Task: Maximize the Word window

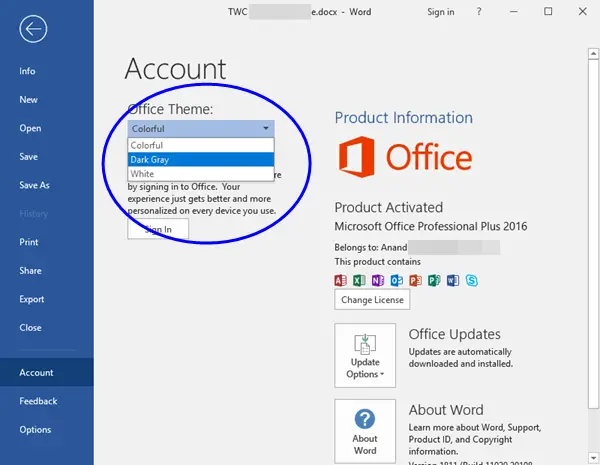Action: click(x=548, y=11)
